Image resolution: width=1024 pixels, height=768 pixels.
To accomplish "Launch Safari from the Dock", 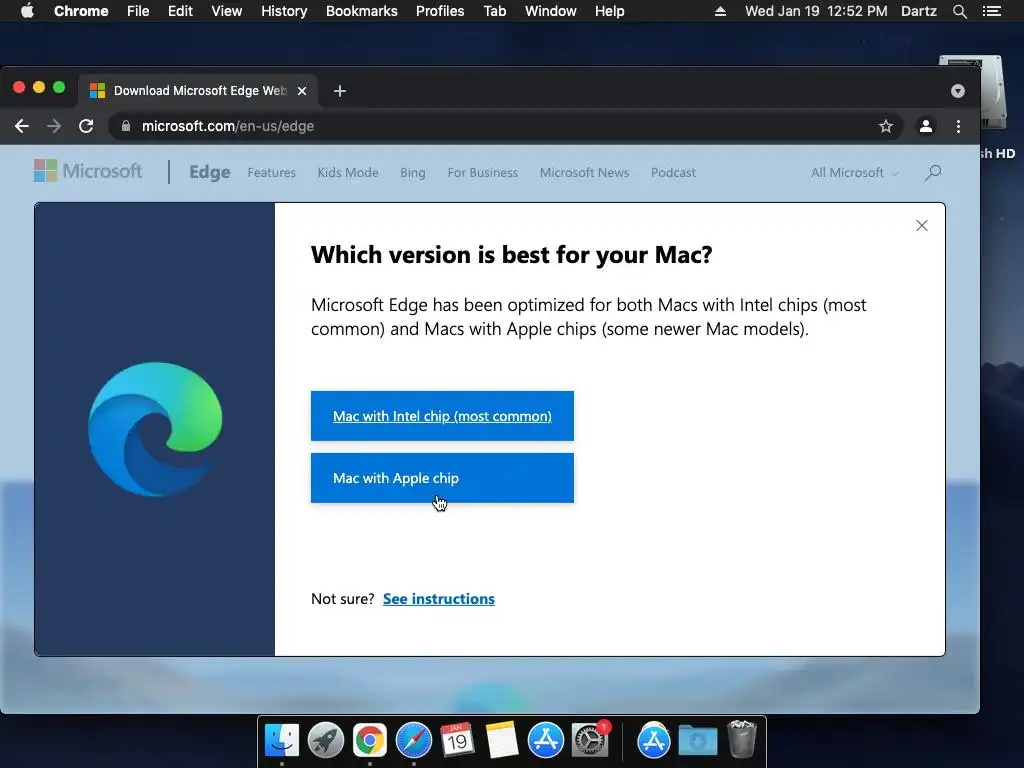I will pos(413,741).
